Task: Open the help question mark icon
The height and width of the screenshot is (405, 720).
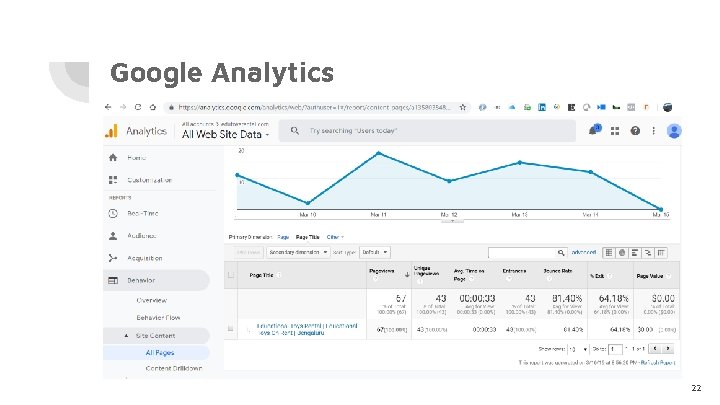Action: 635,131
